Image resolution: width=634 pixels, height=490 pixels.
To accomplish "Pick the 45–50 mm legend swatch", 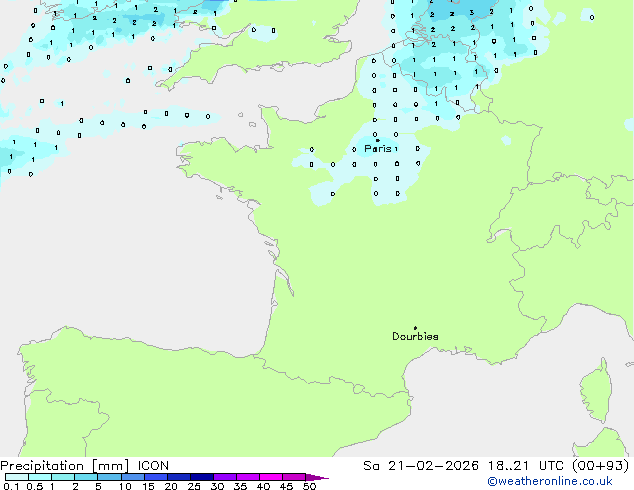I will [x=294, y=477].
